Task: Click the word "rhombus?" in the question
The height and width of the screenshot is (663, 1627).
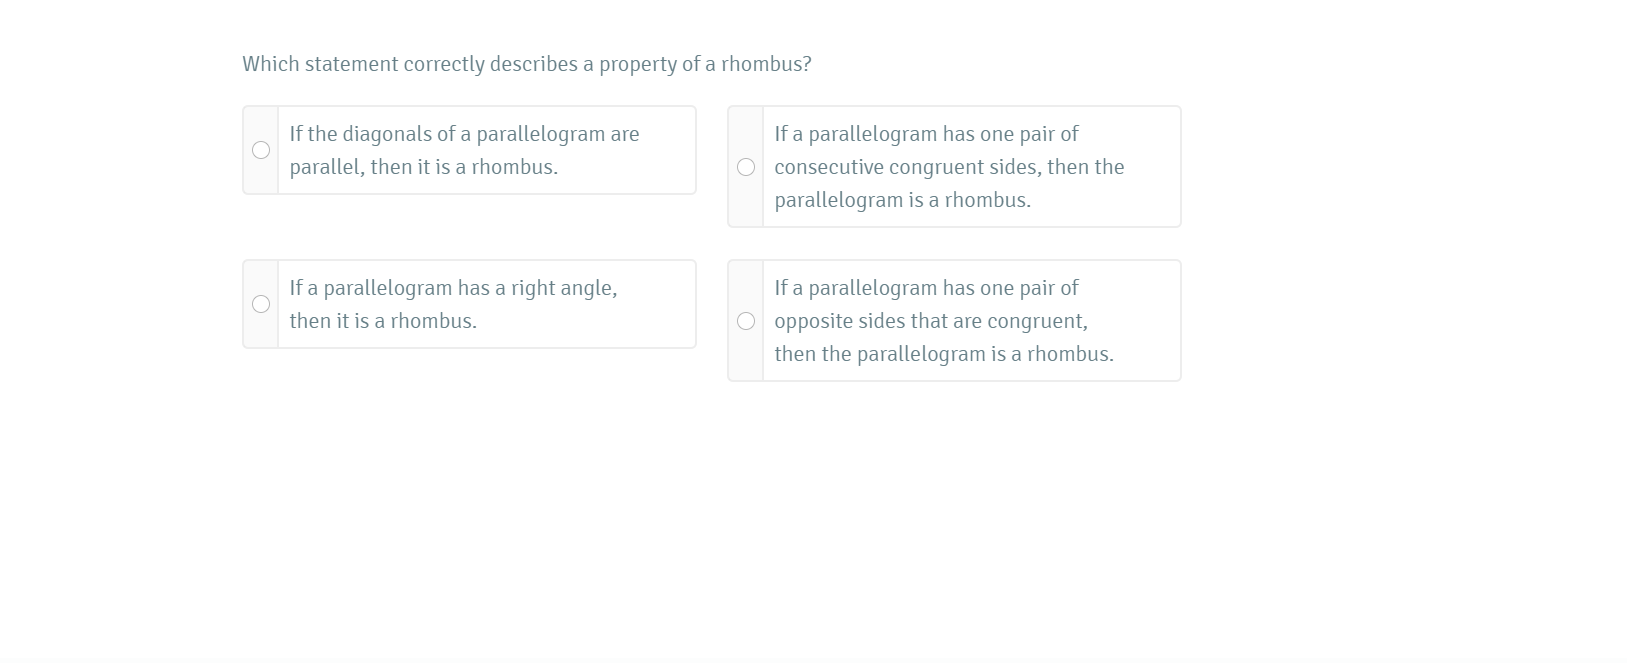Action: [x=766, y=64]
